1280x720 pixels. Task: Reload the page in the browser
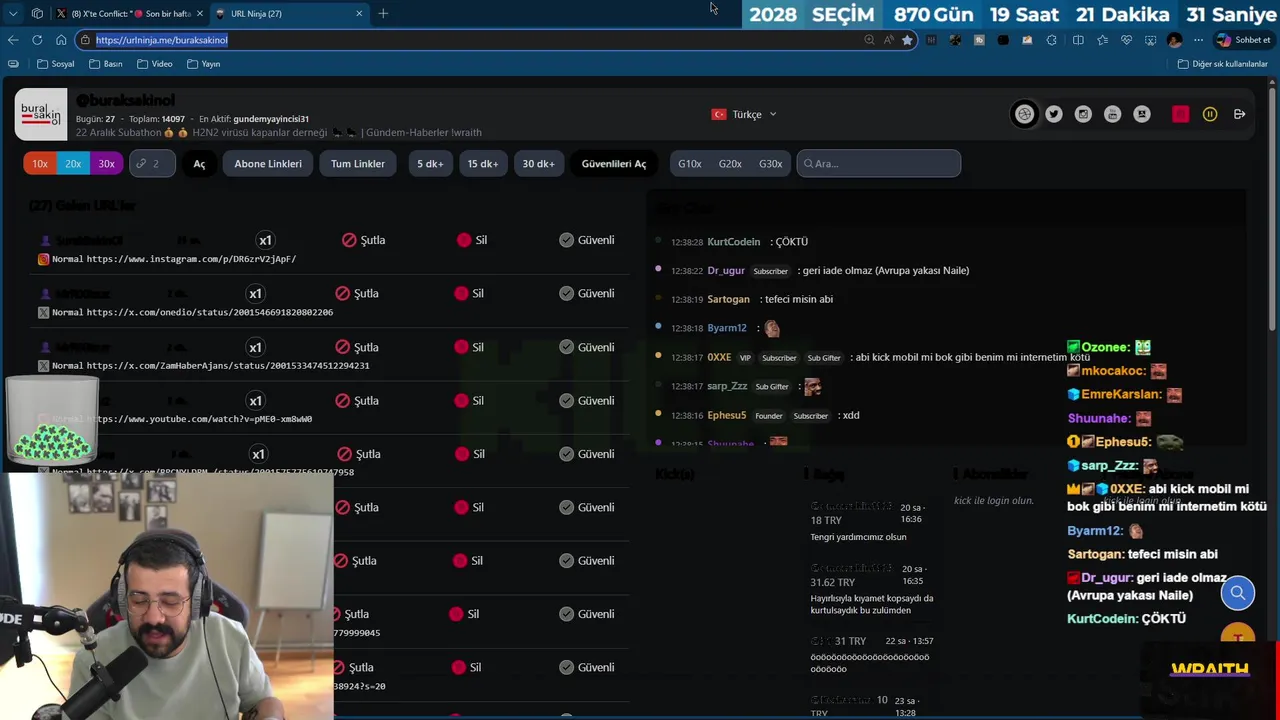pyautogui.click(x=37, y=40)
